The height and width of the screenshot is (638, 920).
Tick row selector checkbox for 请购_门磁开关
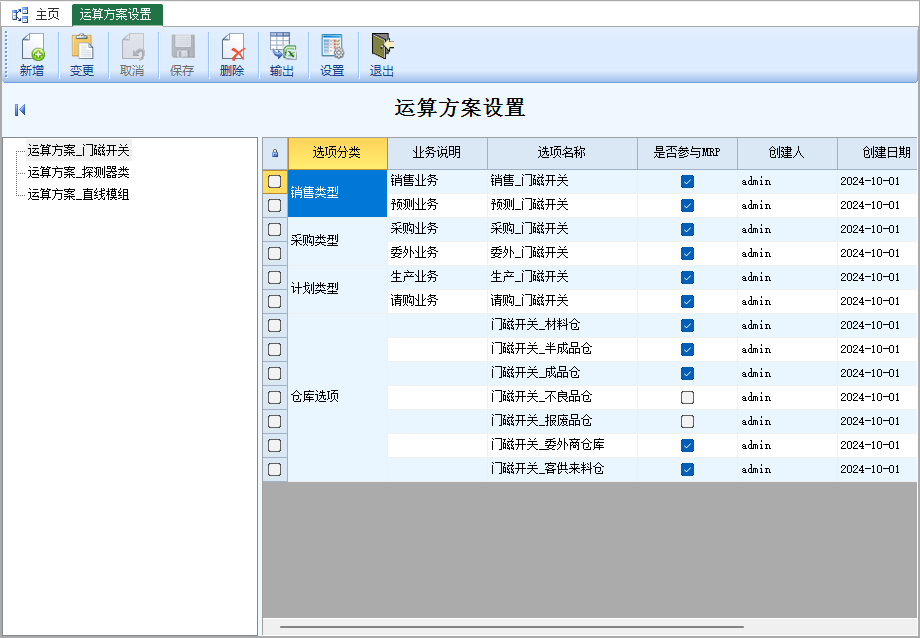coord(275,301)
